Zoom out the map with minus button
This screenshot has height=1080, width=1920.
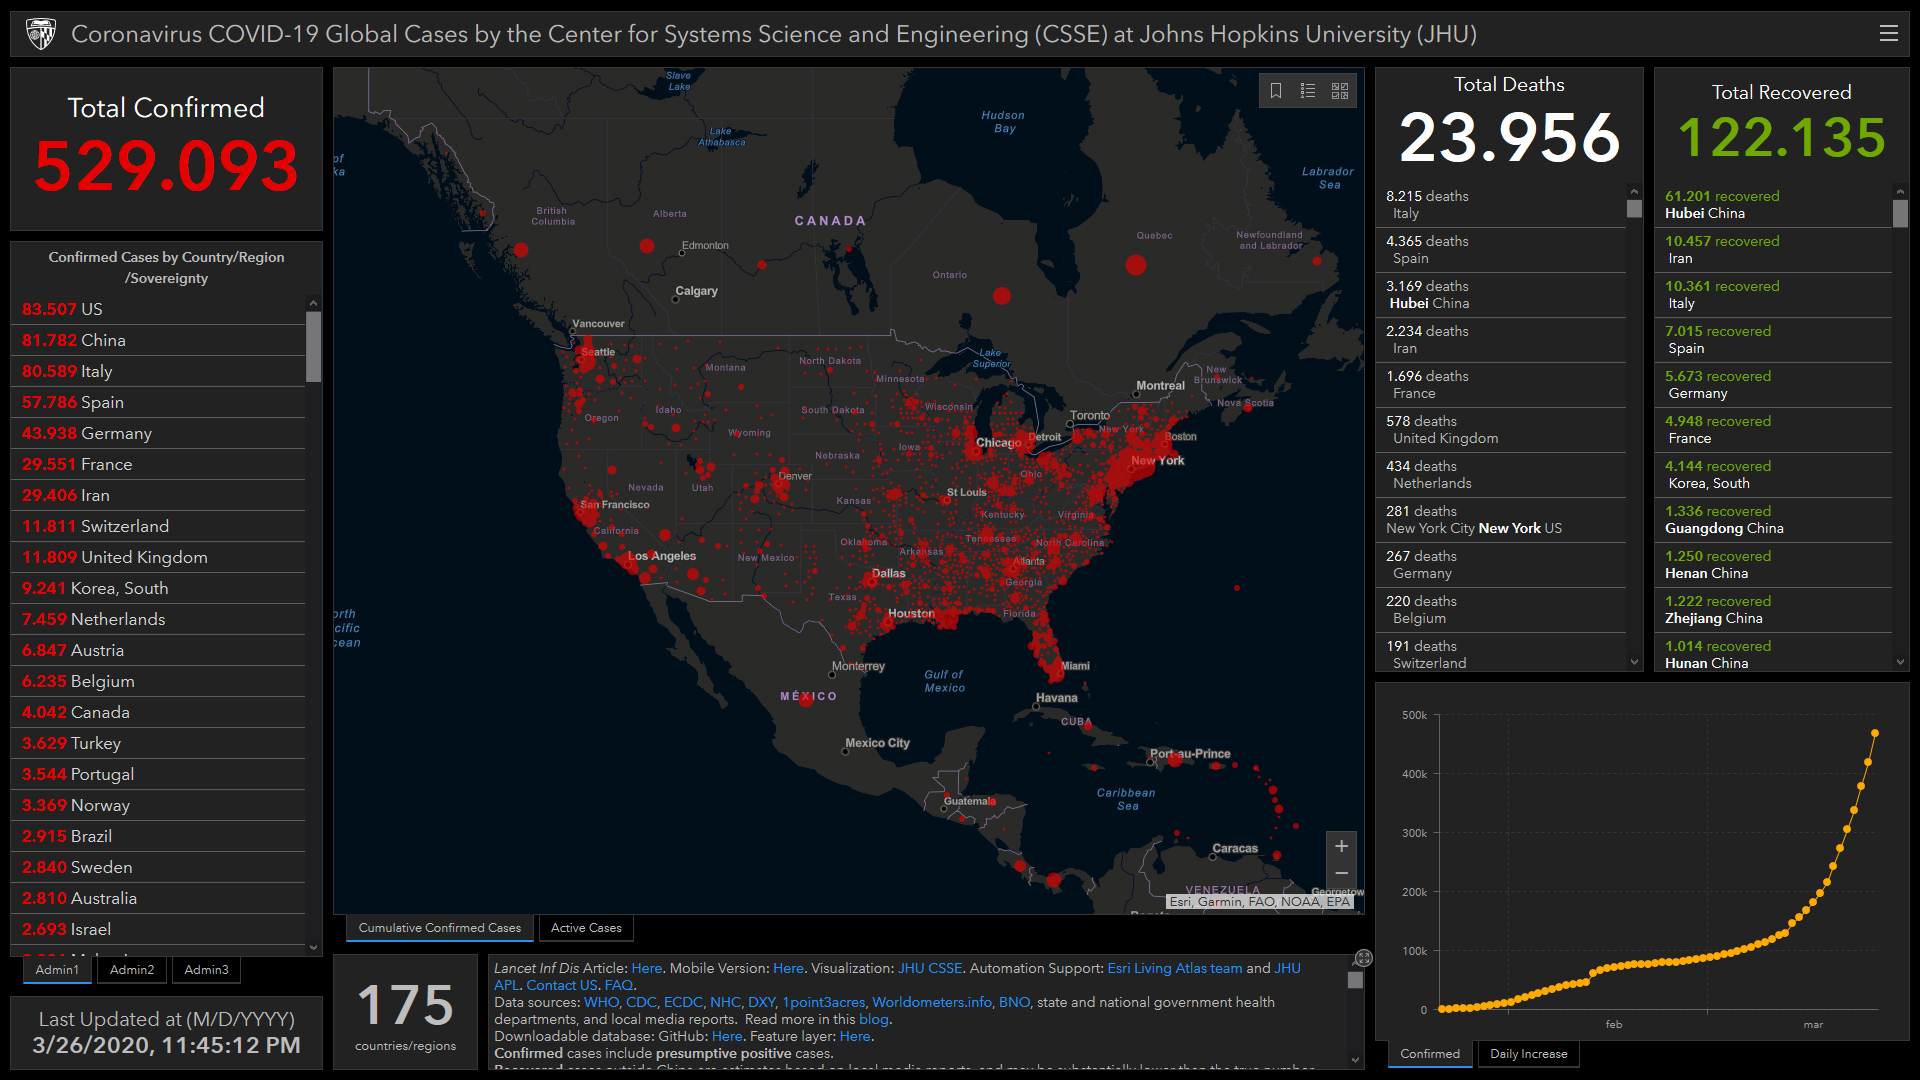click(1341, 873)
